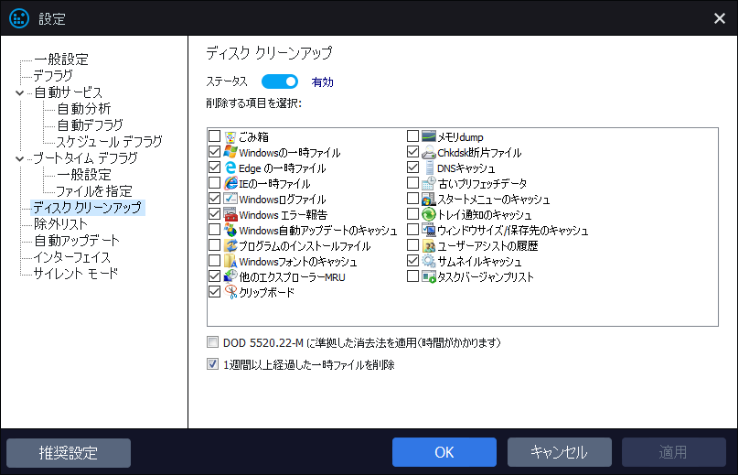Check the 古いプリフェッチデータ checkbox
This screenshot has height=475, width=738.
click(x=413, y=183)
